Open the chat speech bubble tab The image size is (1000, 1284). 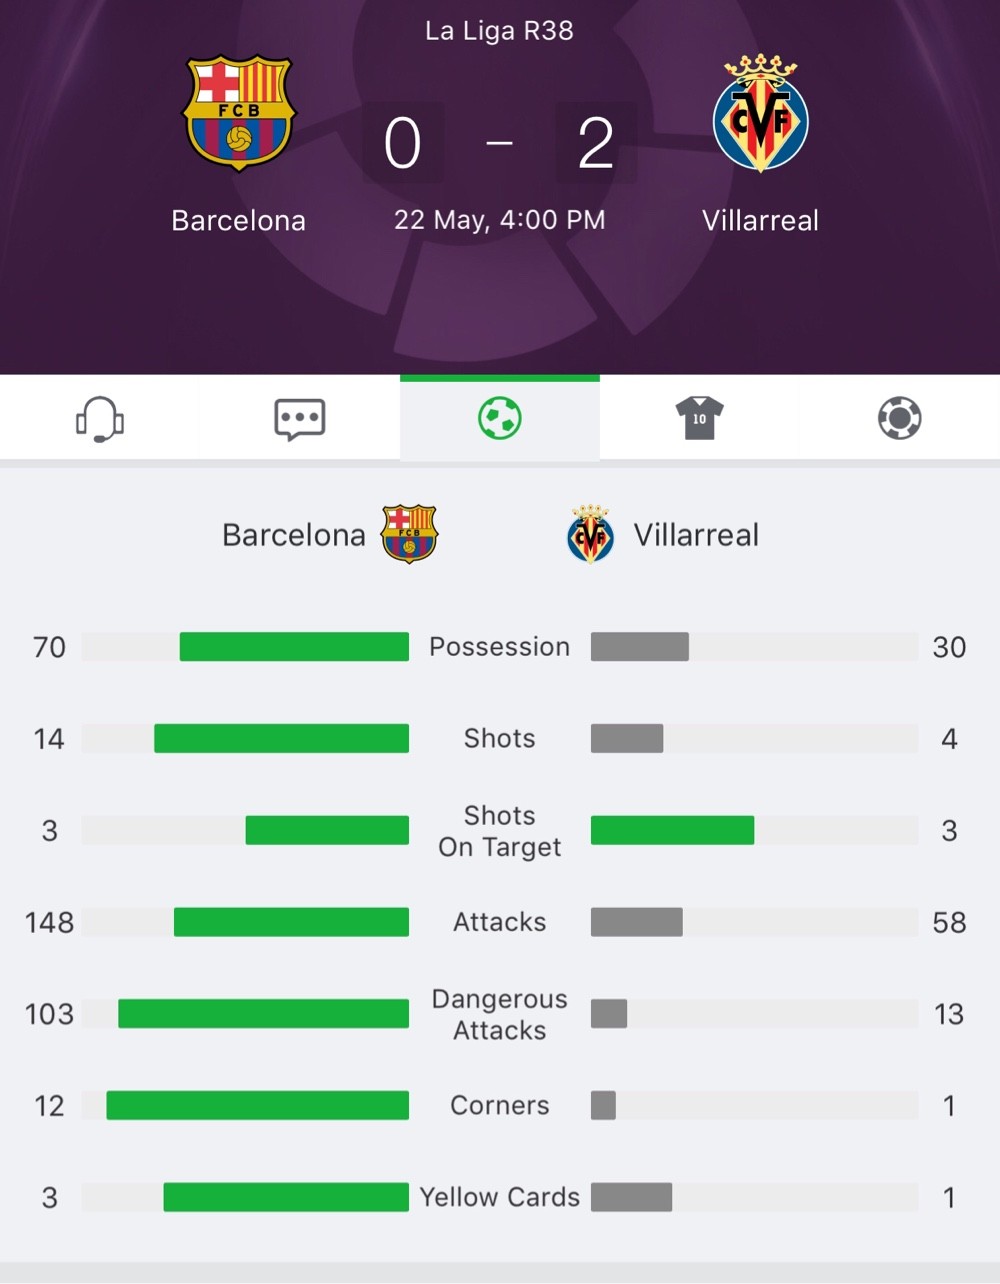point(300,419)
